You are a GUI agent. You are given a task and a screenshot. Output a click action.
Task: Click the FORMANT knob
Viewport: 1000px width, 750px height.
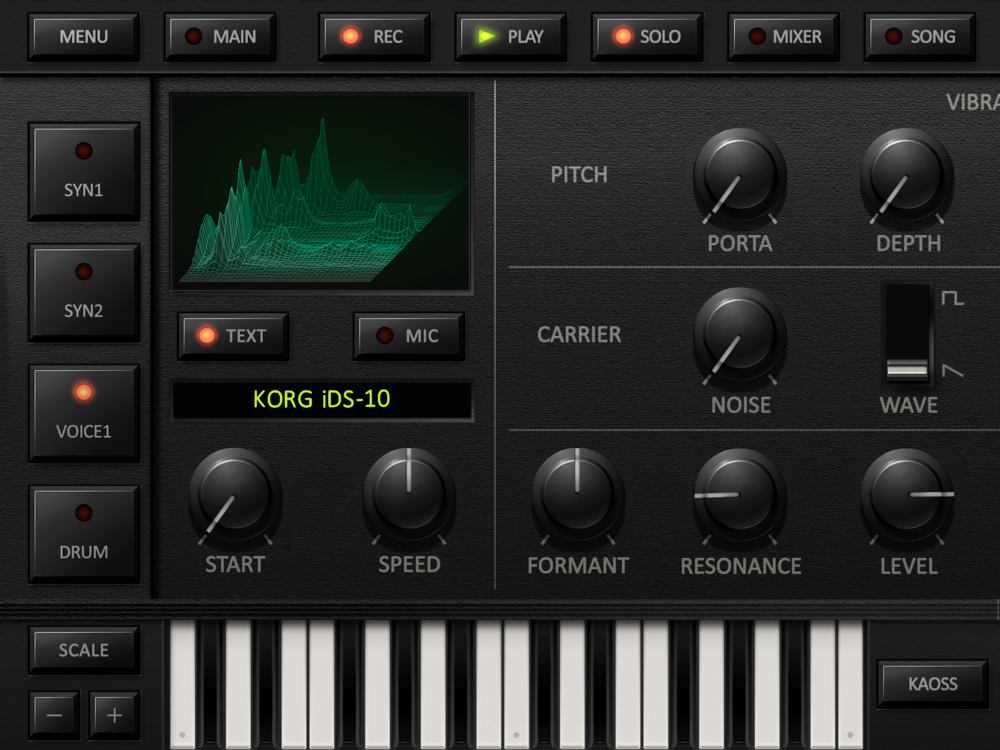point(578,496)
